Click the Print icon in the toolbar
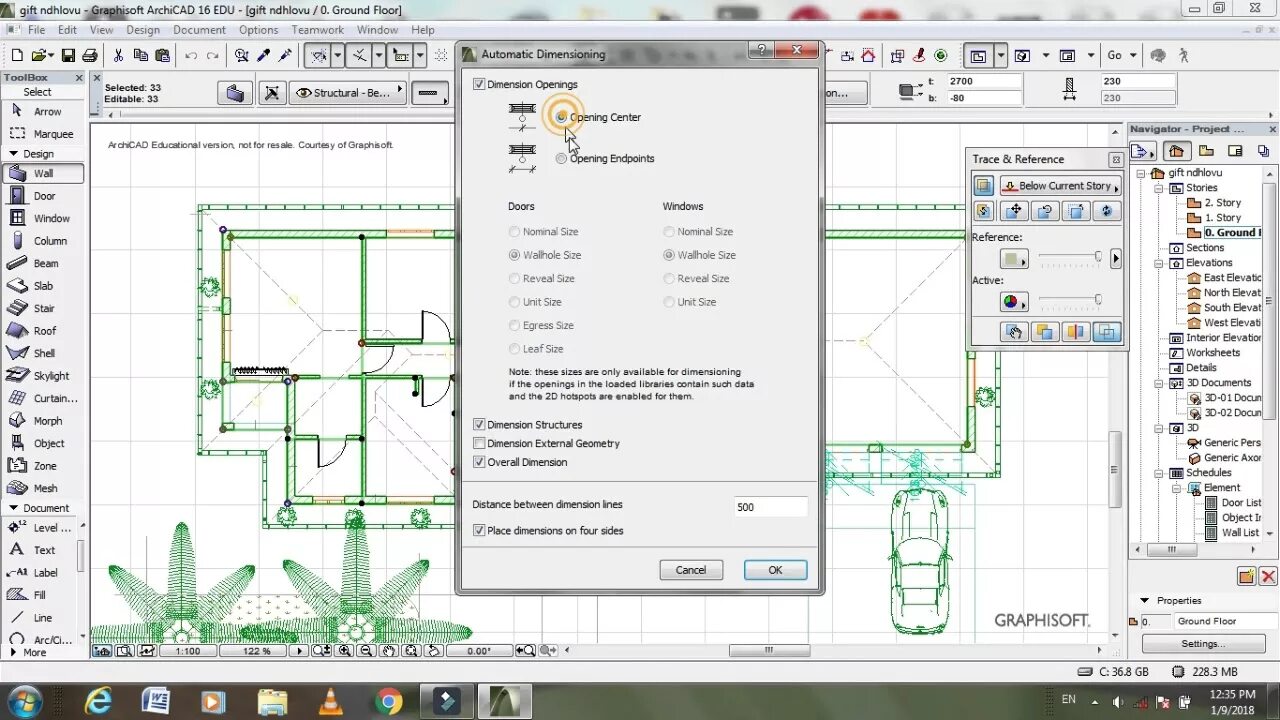Viewport: 1280px width, 720px height. [x=89, y=56]
